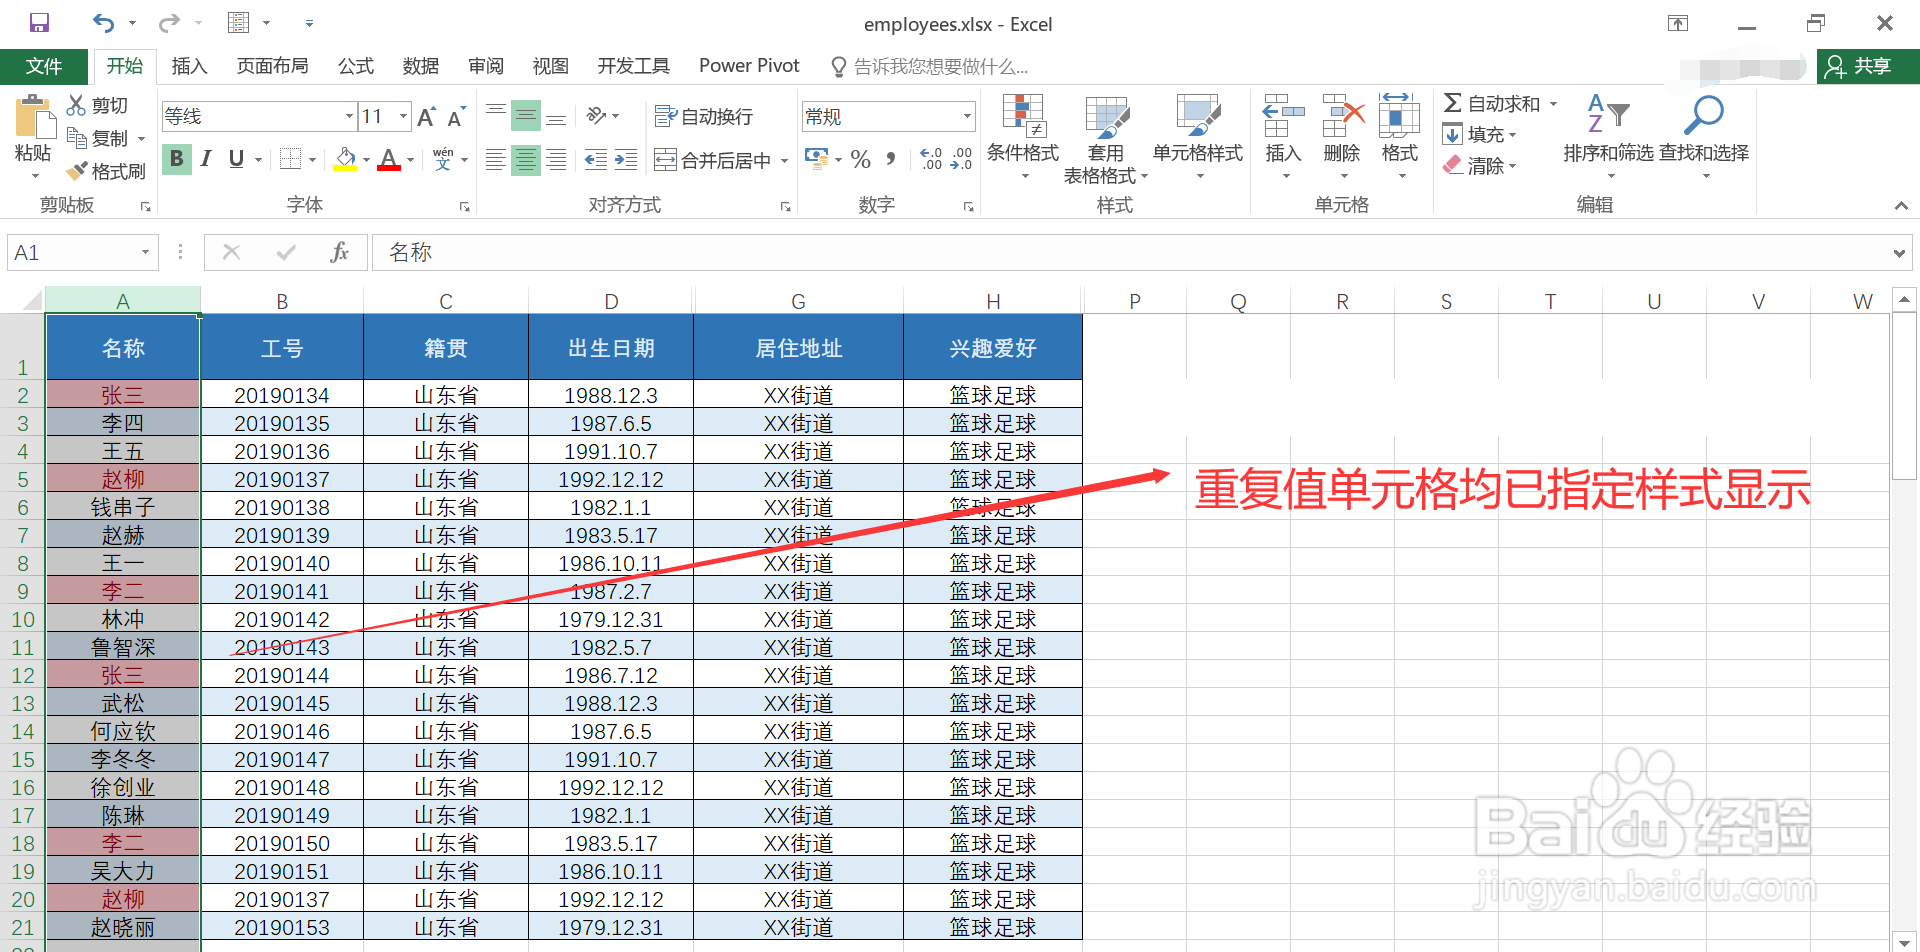Open 条件格式 conditional formatting
Viewport: 1920px width, 952px height.
(x=1023, y=137)
